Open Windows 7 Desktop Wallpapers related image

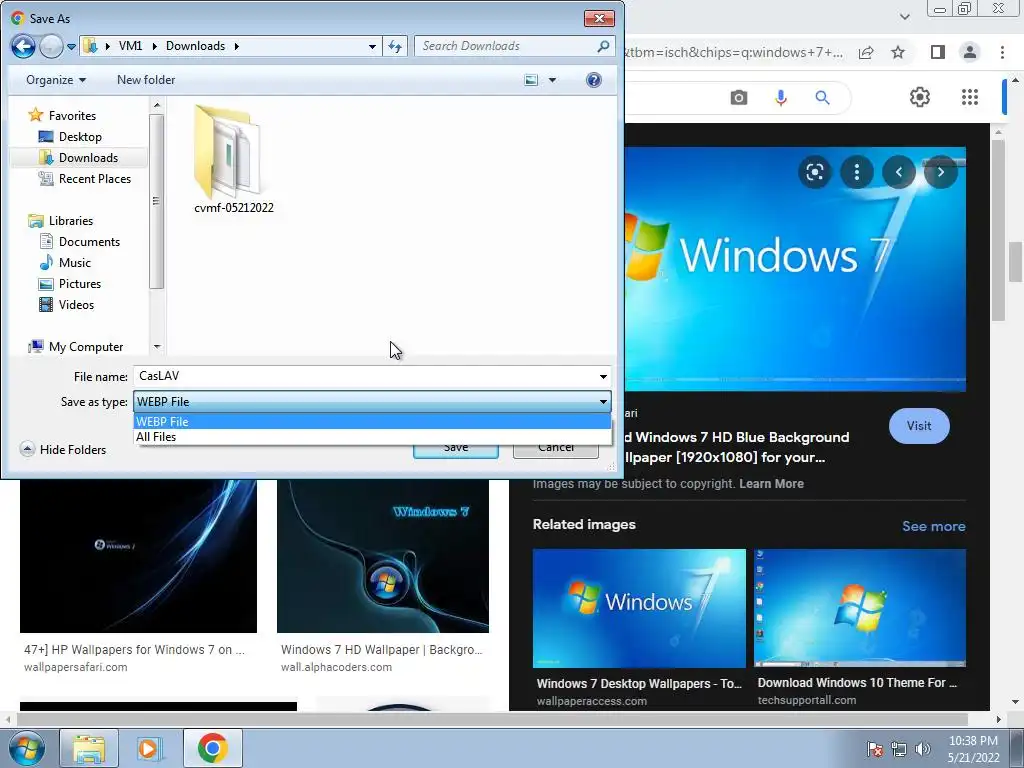pos(639,609)
